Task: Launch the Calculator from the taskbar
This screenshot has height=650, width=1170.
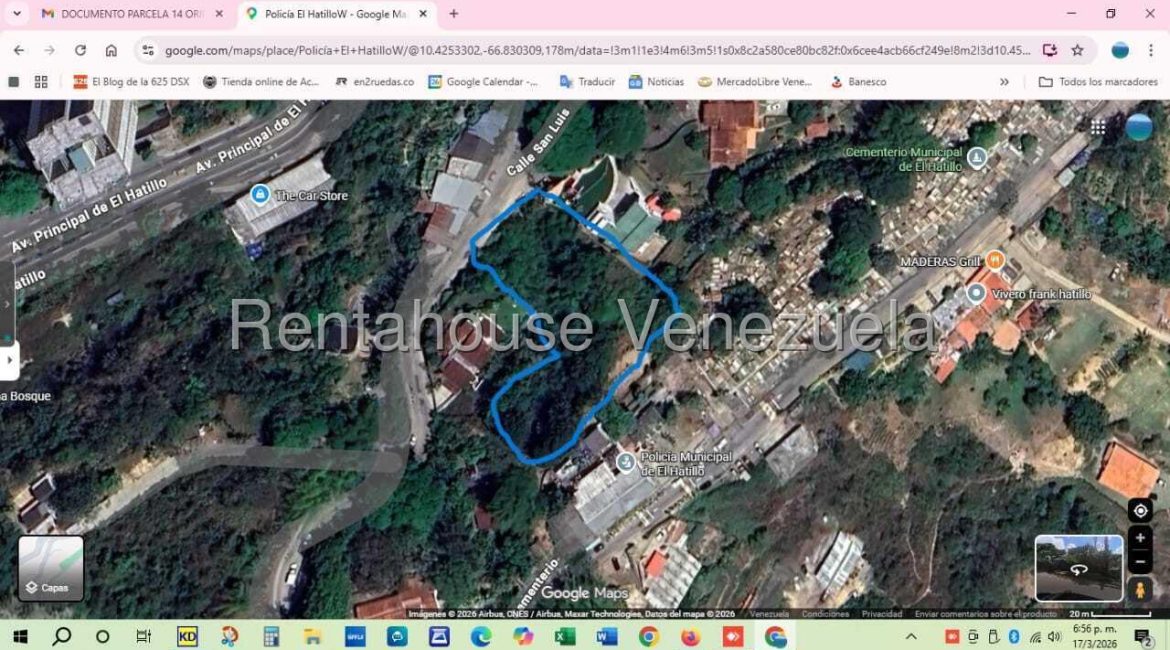Action: click(271, 637)
